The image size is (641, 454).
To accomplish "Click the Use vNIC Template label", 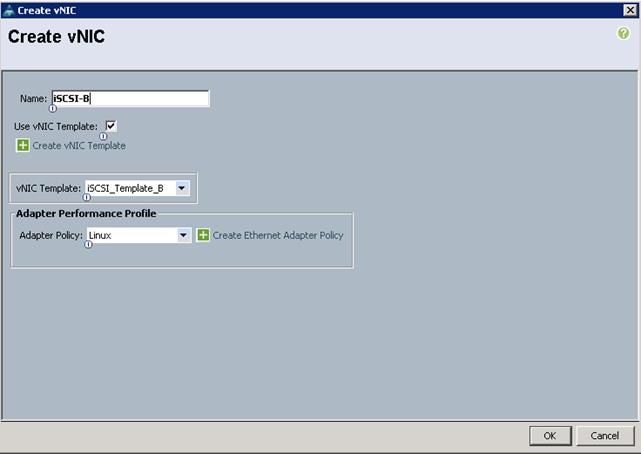I will [56, 126].
